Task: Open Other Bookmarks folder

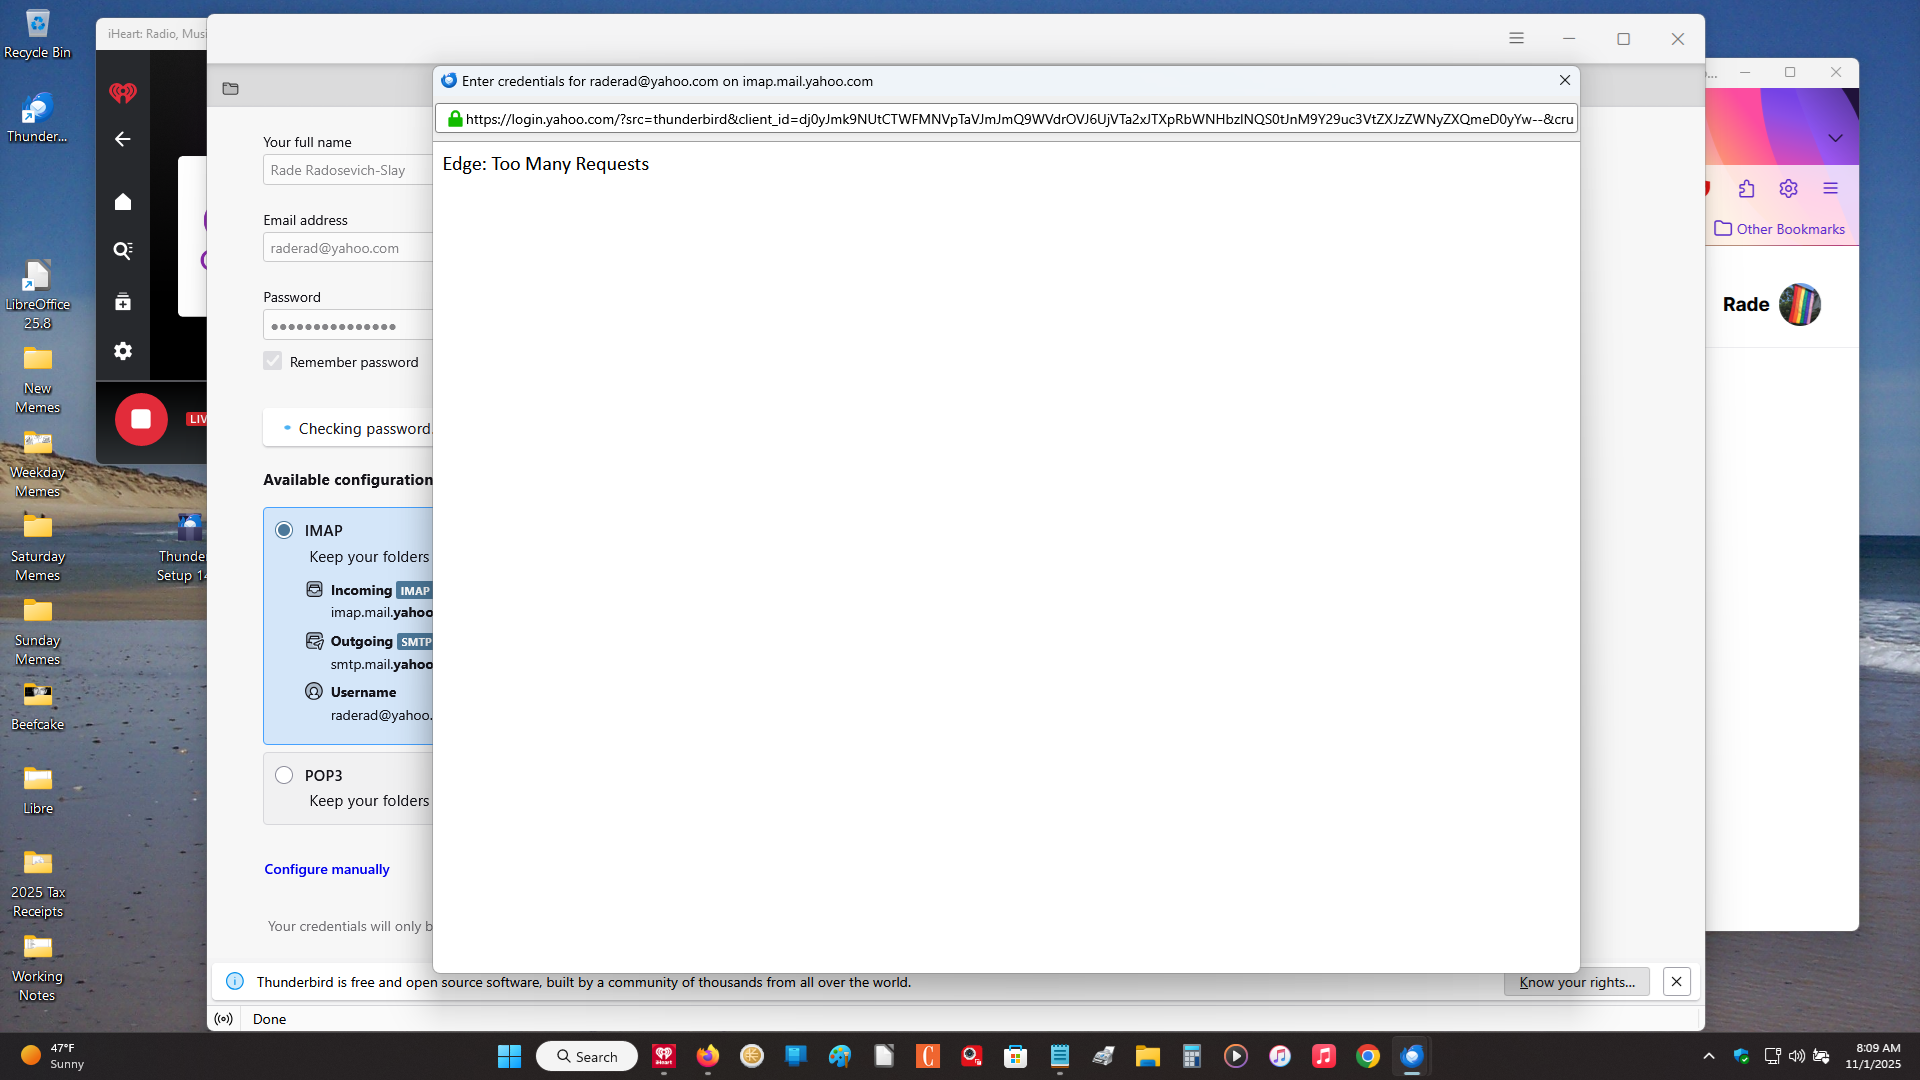Action: click(1779, 229)
